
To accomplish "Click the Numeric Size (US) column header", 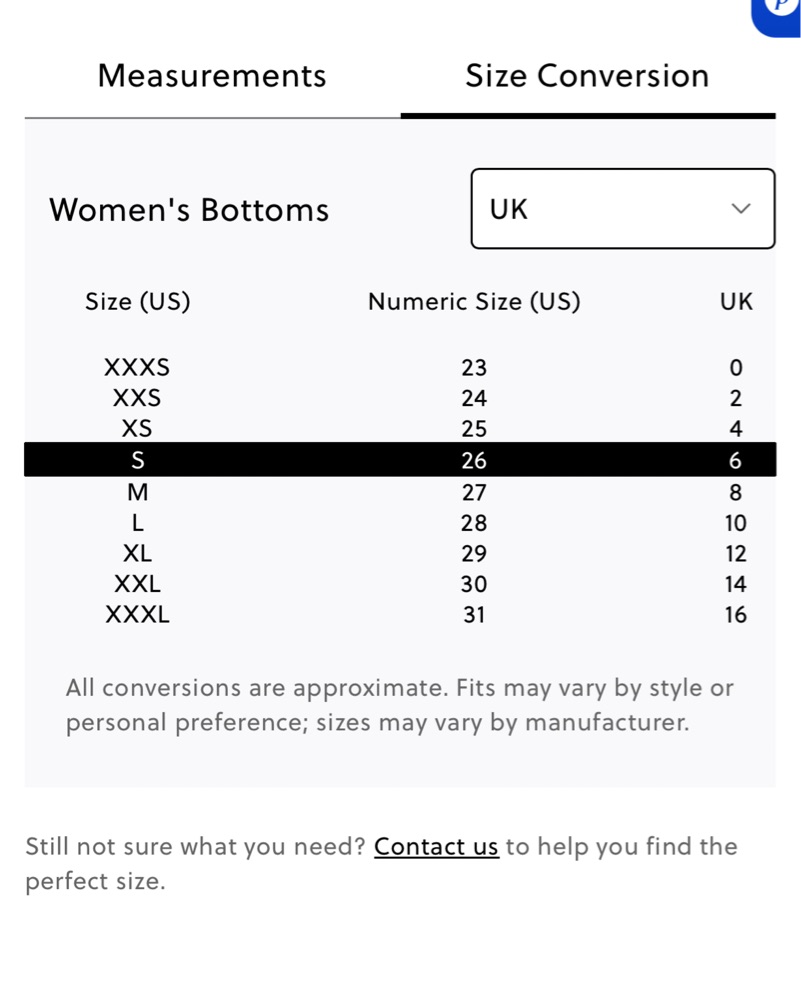I will pos(474,302).
